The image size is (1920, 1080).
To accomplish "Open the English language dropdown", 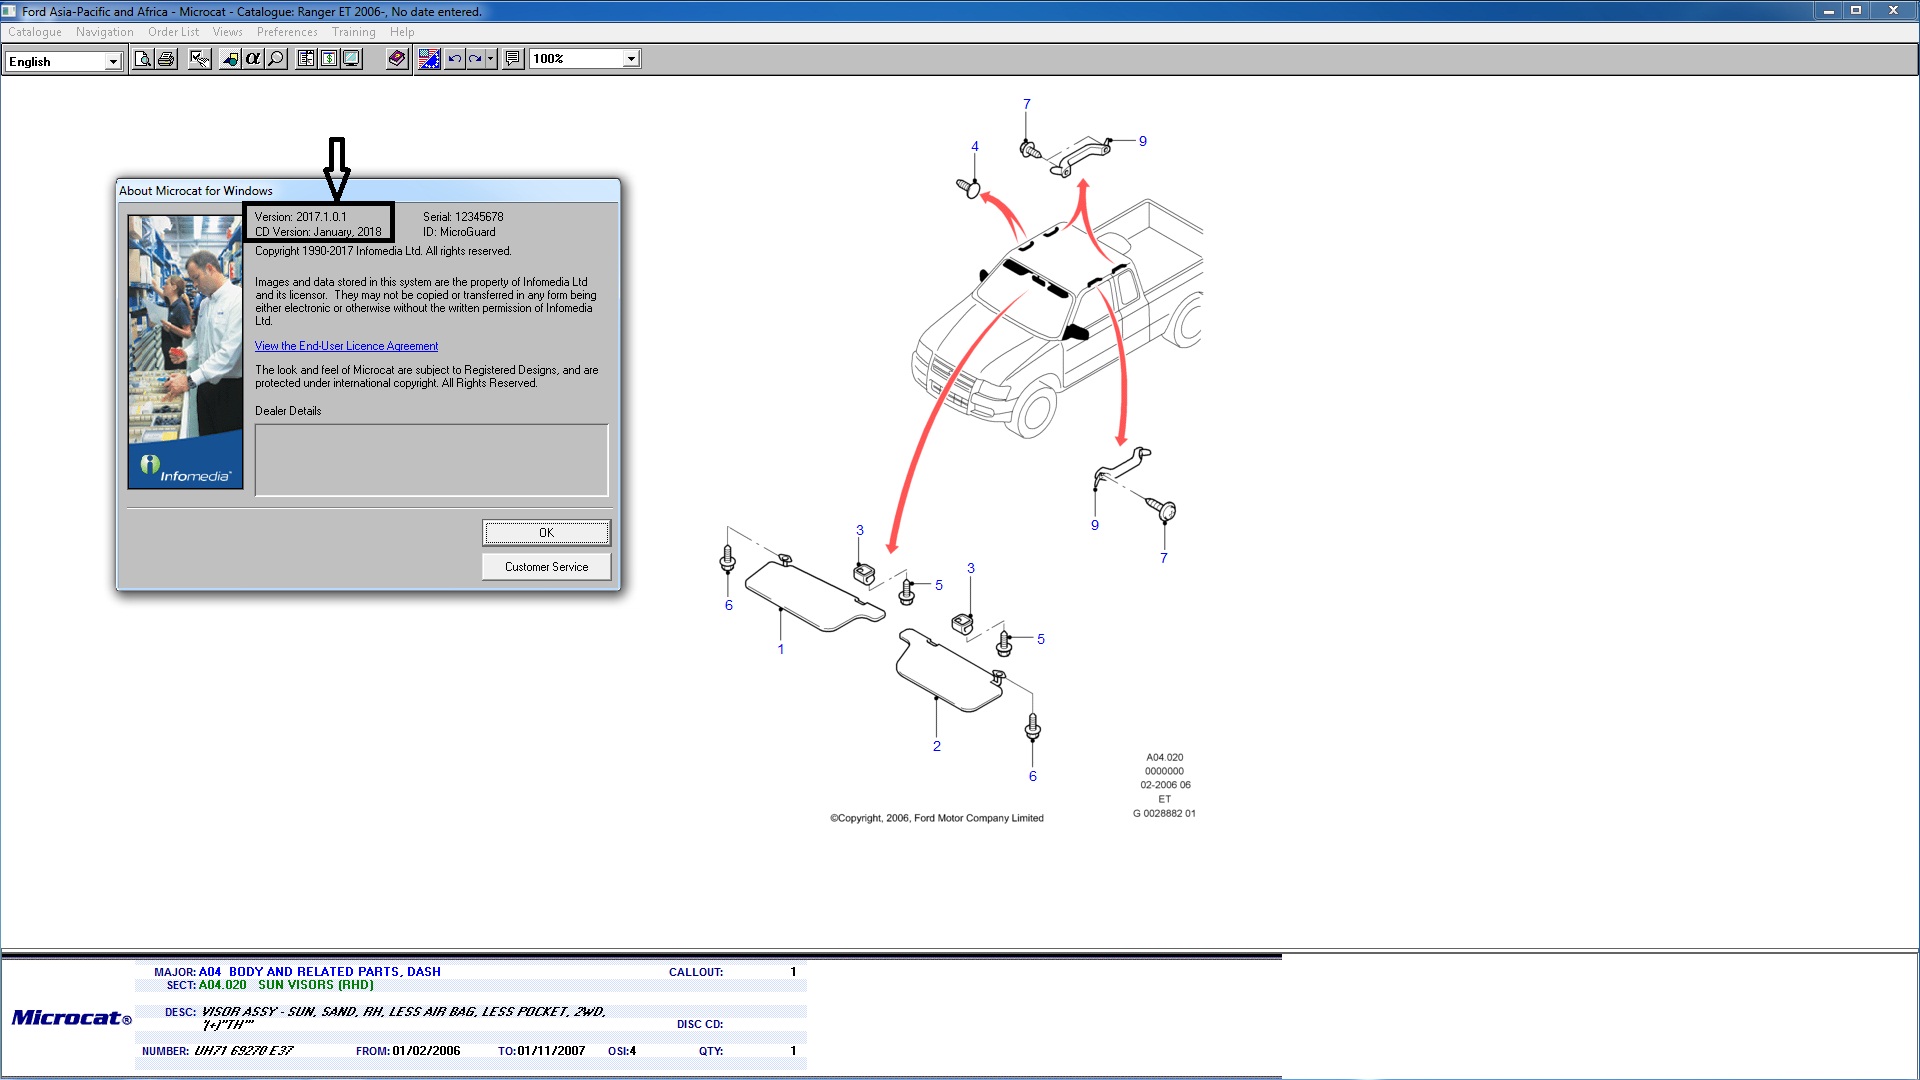I will pyautogui.click(x=113, y=62).
